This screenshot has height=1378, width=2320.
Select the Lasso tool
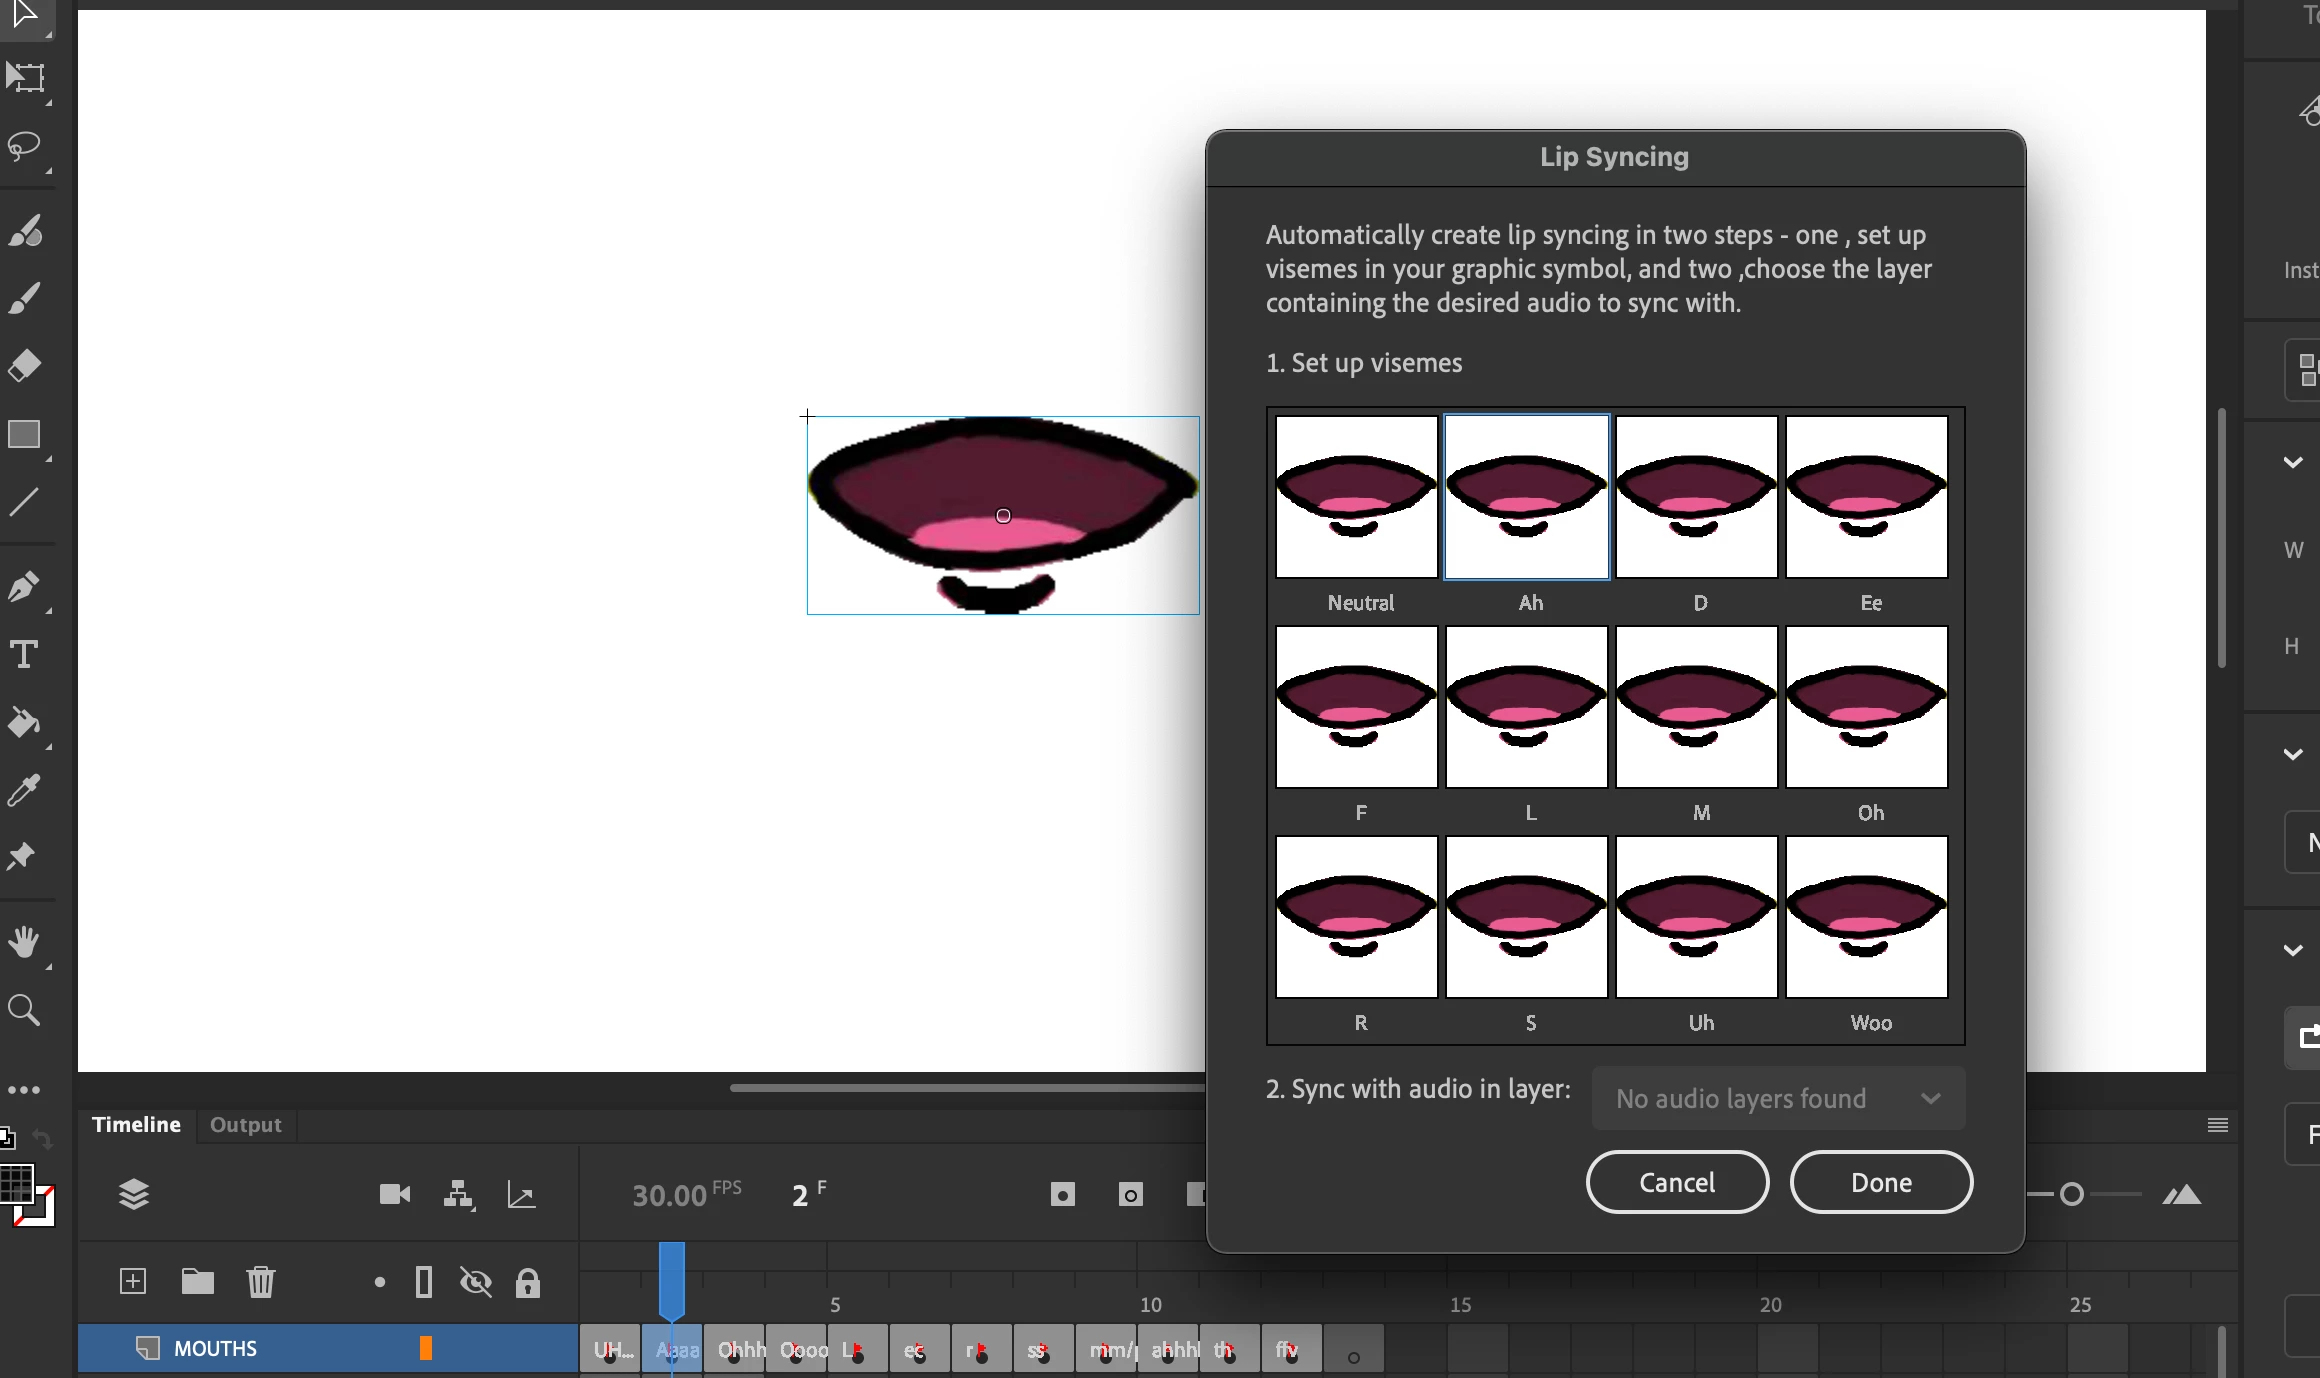coord(24,147)
